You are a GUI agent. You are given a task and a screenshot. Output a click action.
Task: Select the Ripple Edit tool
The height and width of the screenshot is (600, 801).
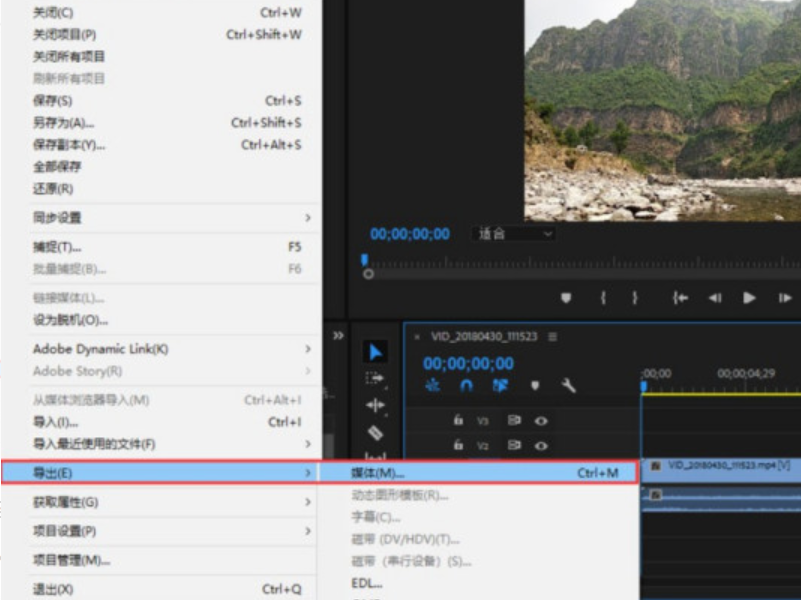tap(375, 405)
